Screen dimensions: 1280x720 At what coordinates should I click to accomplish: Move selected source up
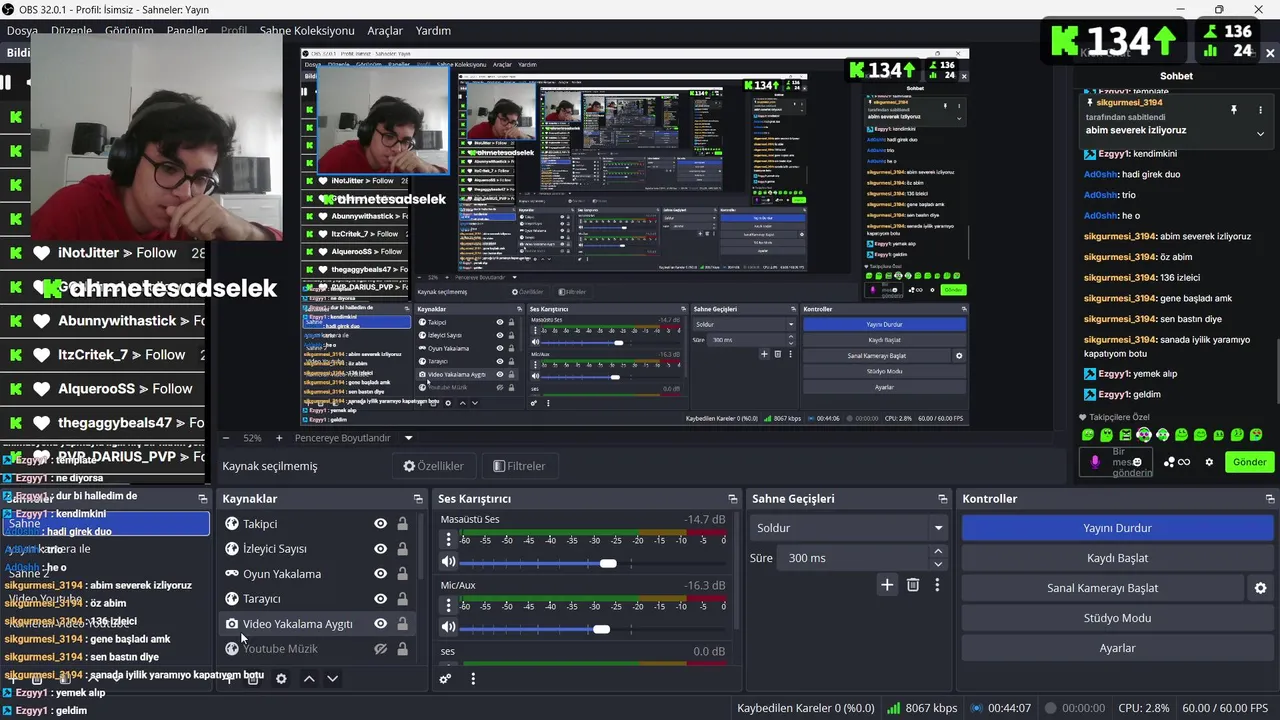pos(309,678)
